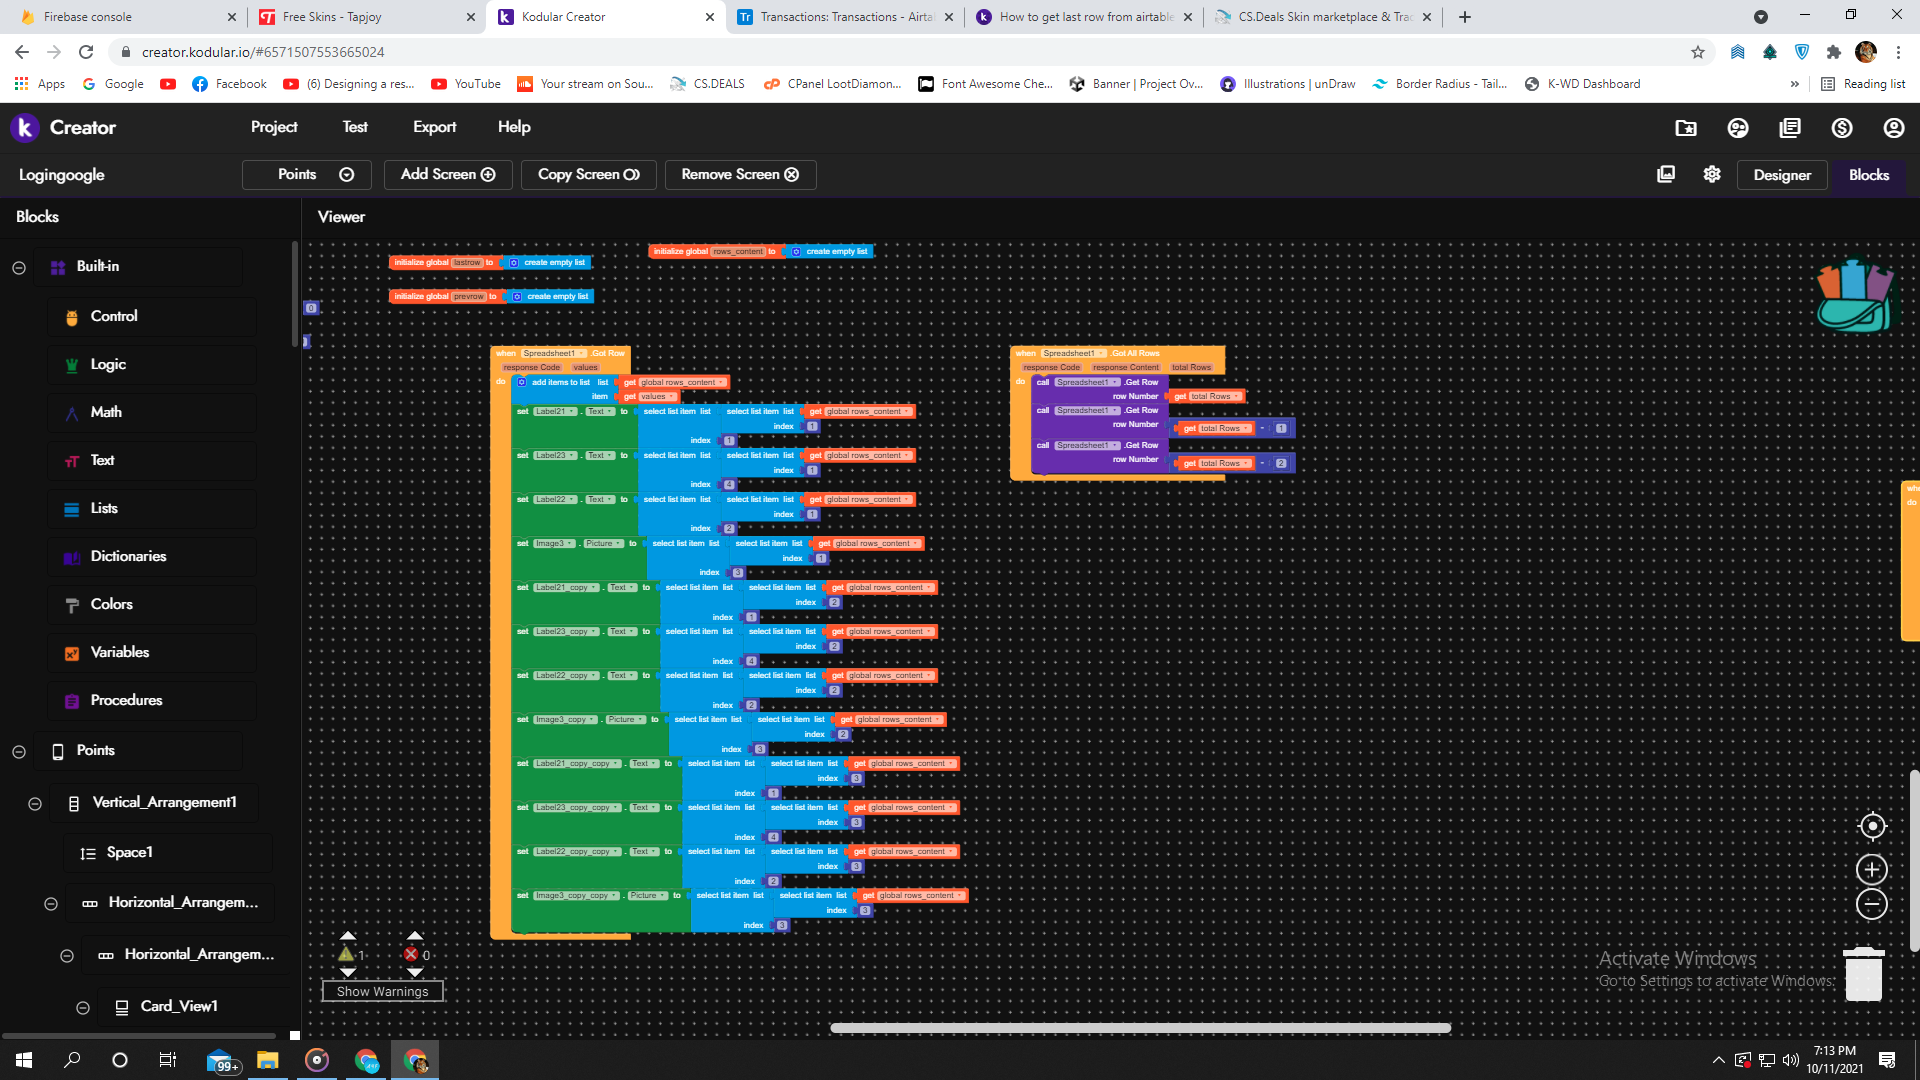Click the browser address bar
This screenshot has width=1920, height=1080.
(900, 52)
